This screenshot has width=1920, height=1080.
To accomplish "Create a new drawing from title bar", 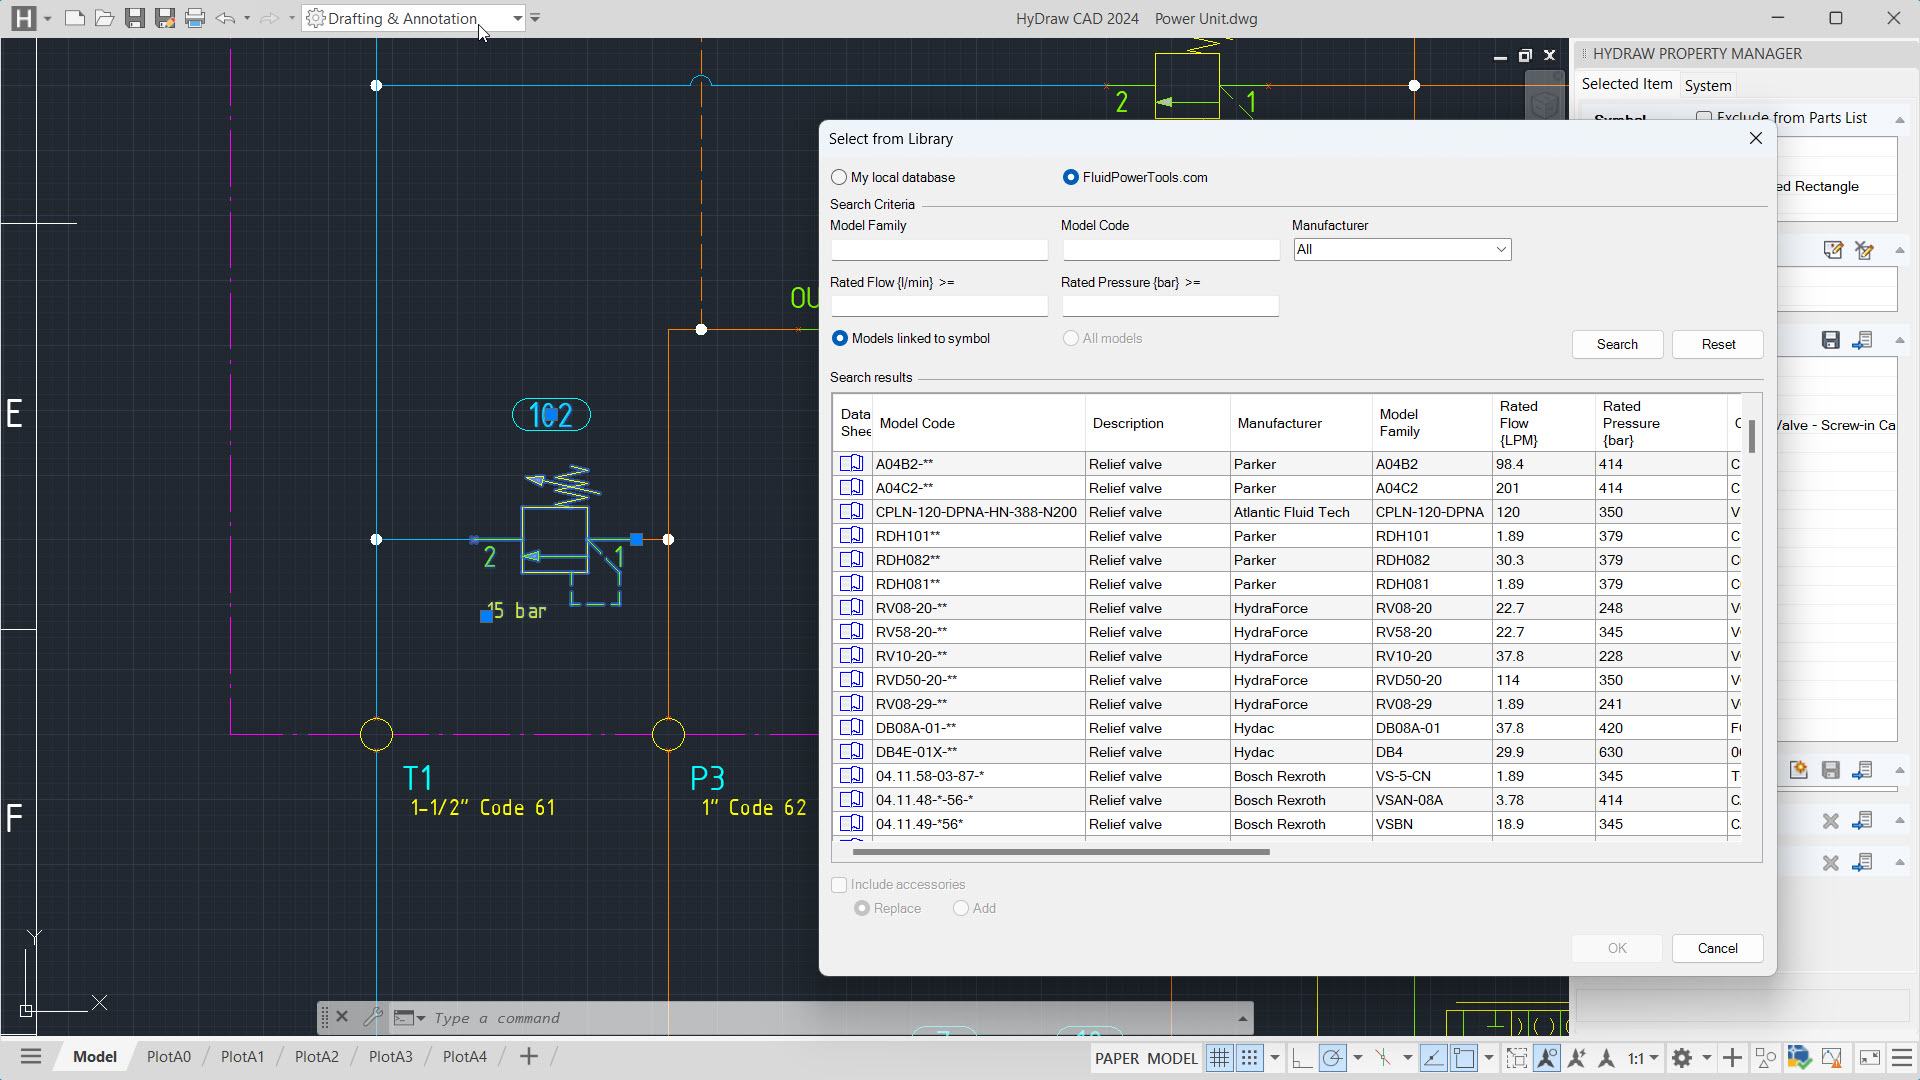I will (x=74, y=18).
